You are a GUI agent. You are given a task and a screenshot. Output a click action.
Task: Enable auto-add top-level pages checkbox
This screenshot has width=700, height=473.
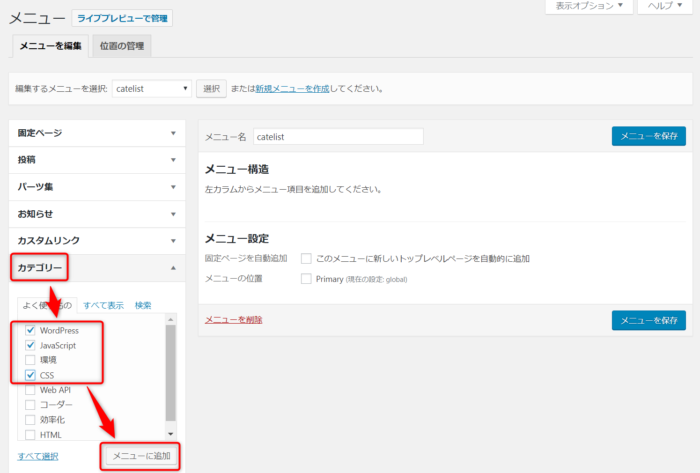coord(307,258)
